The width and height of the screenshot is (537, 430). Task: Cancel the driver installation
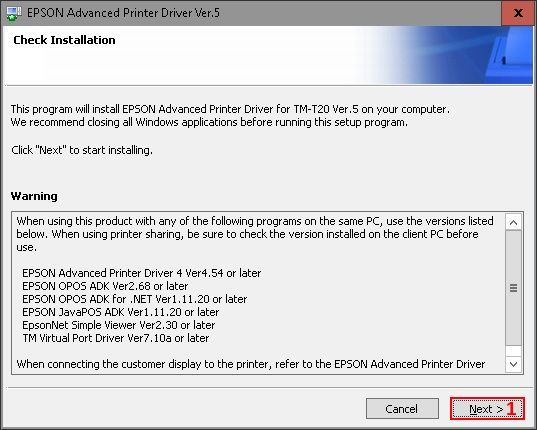402,409
